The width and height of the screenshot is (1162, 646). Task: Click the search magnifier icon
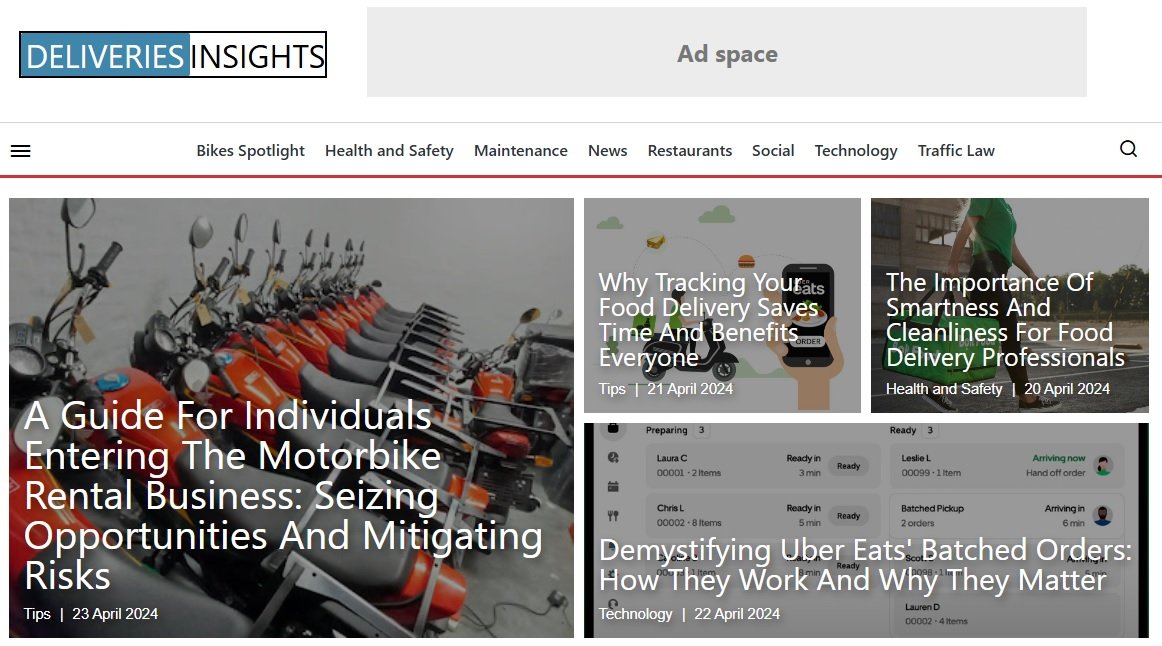(1128, 149)
